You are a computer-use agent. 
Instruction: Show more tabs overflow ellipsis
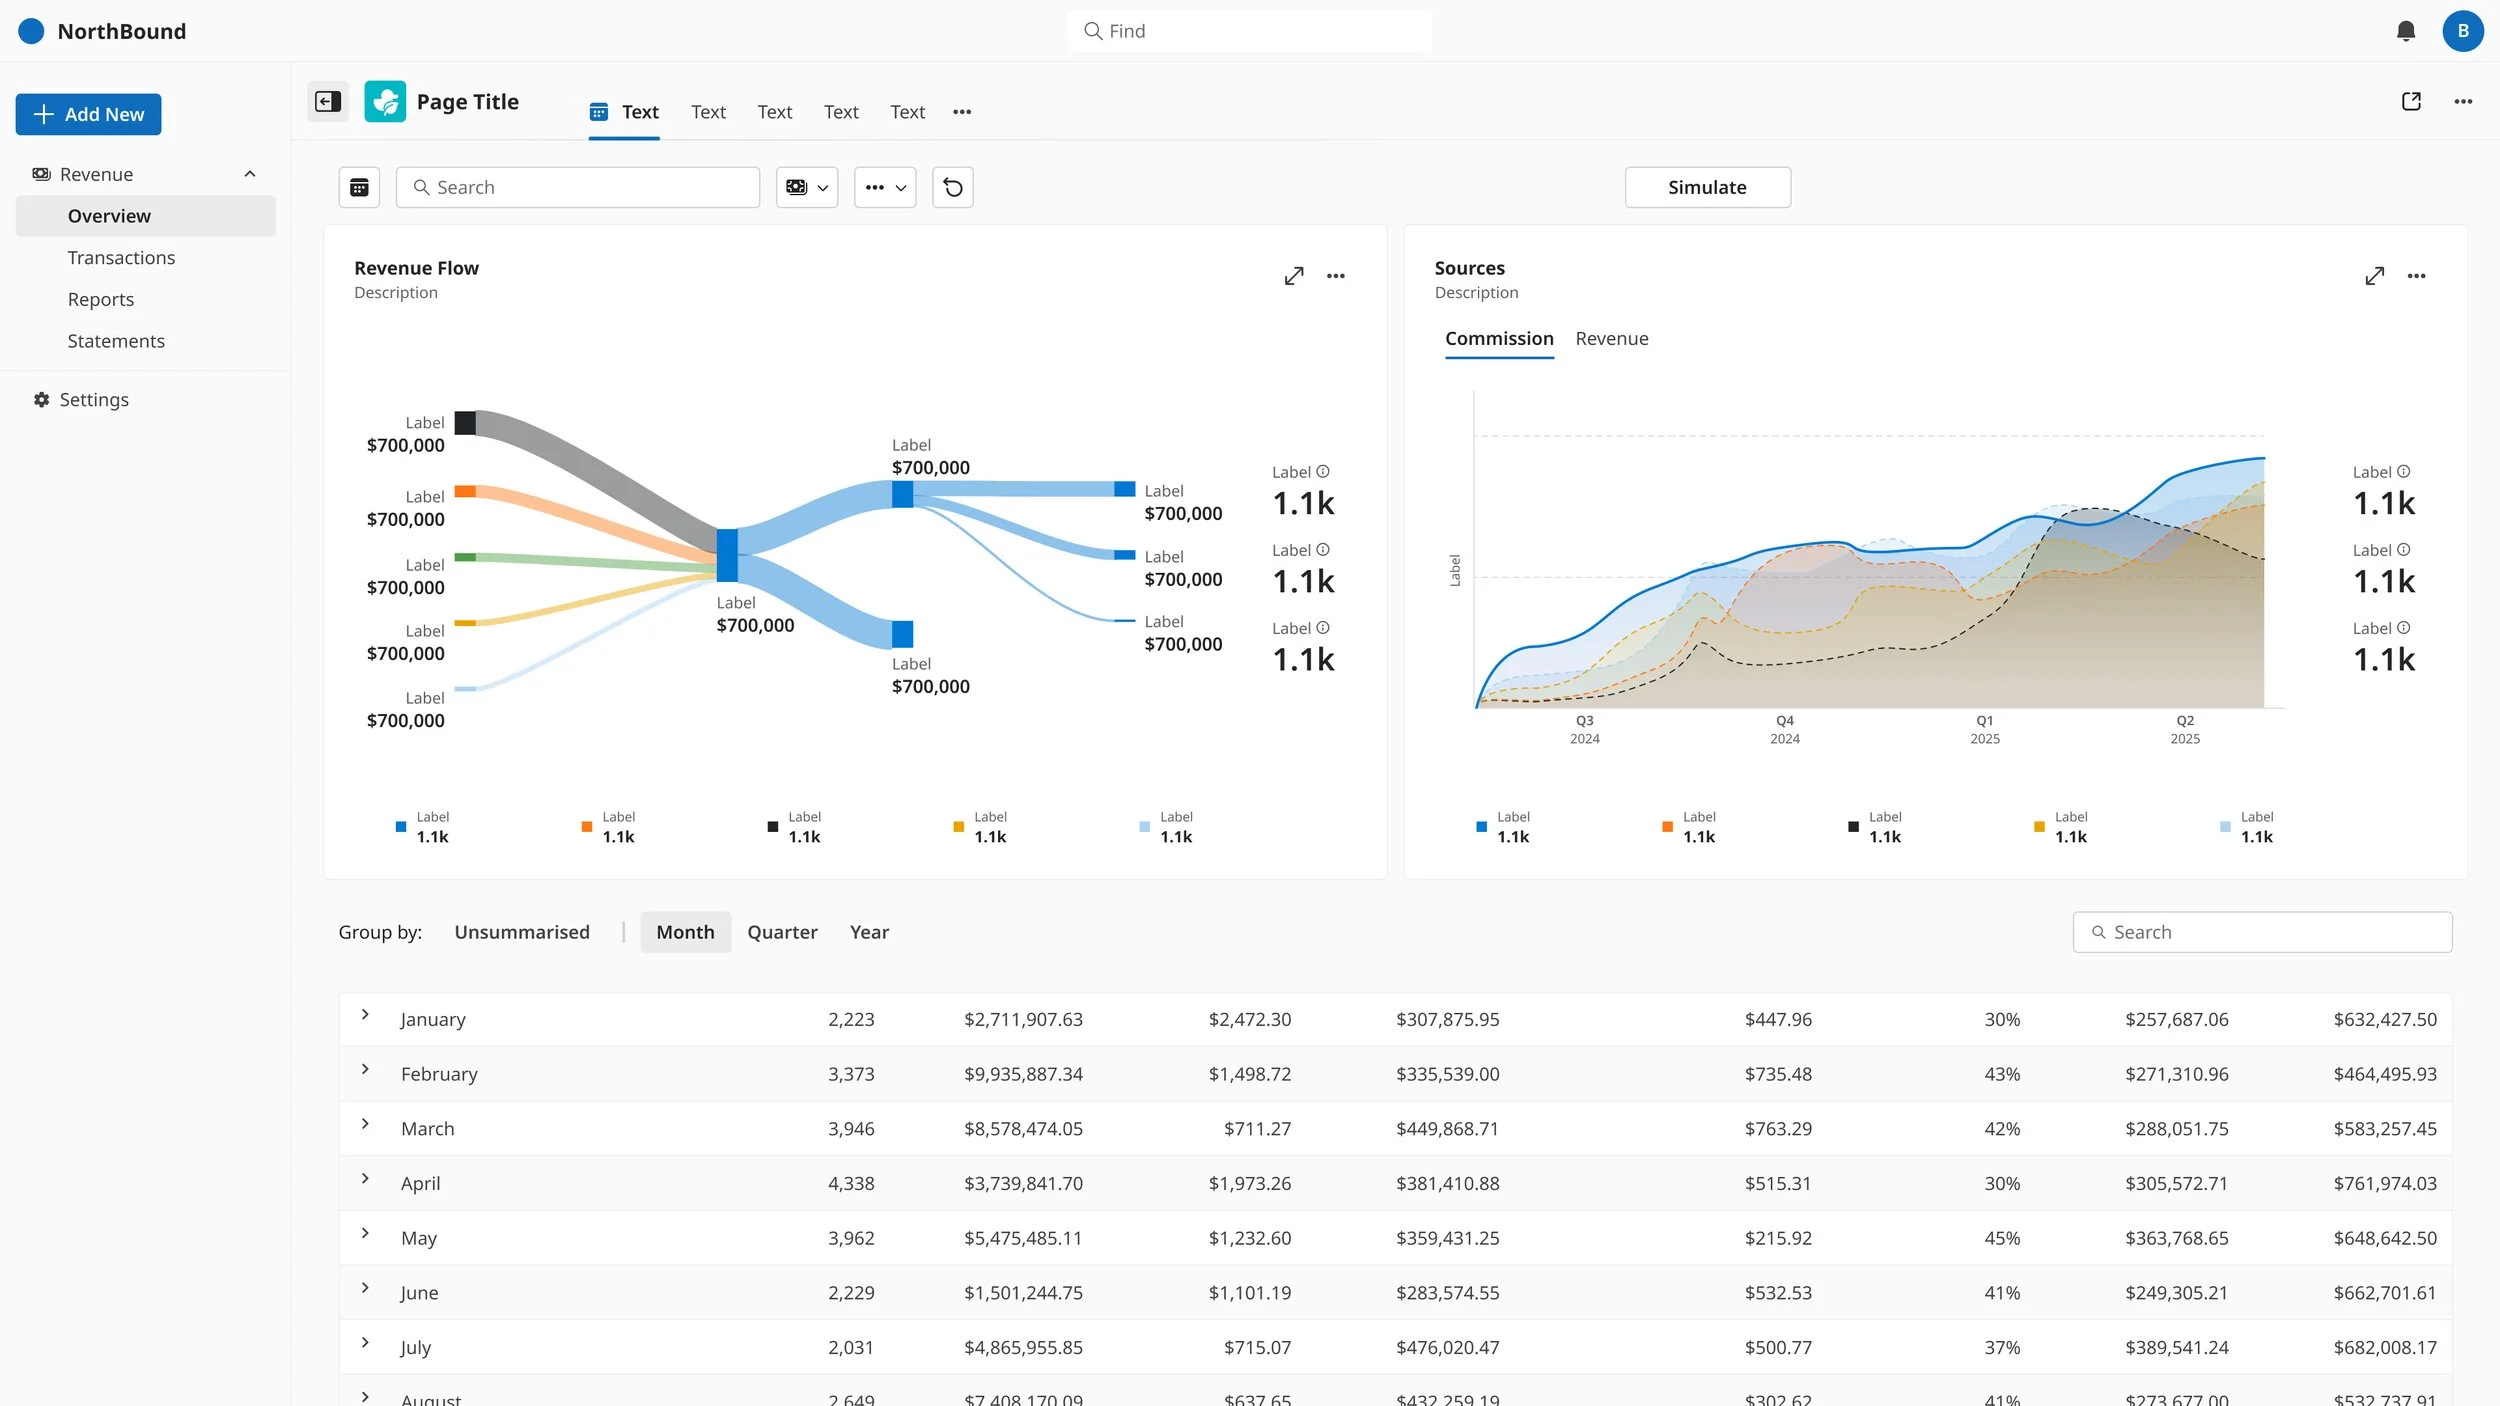point(962,112)
